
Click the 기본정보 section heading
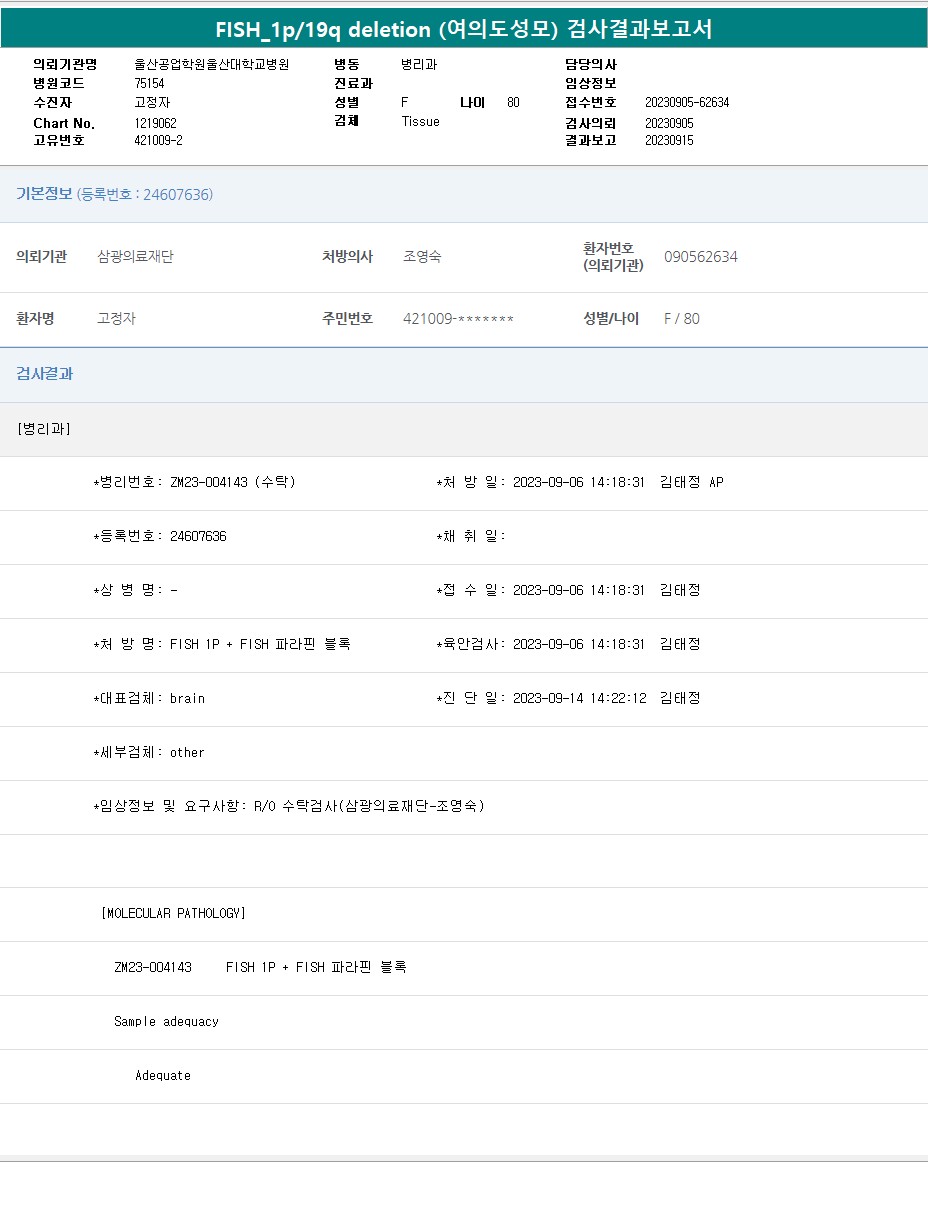click(x=44, y=194)
